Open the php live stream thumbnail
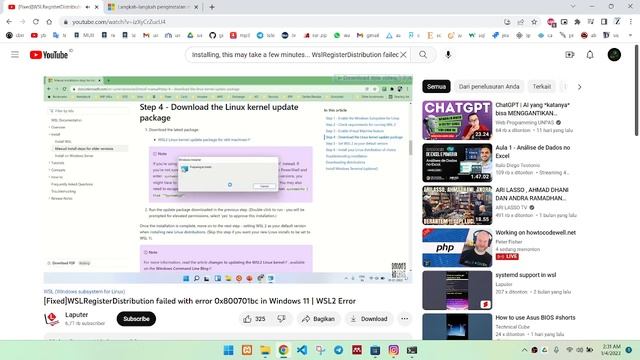The height and width of the screenshot is (360, 640). click(457, 248)
